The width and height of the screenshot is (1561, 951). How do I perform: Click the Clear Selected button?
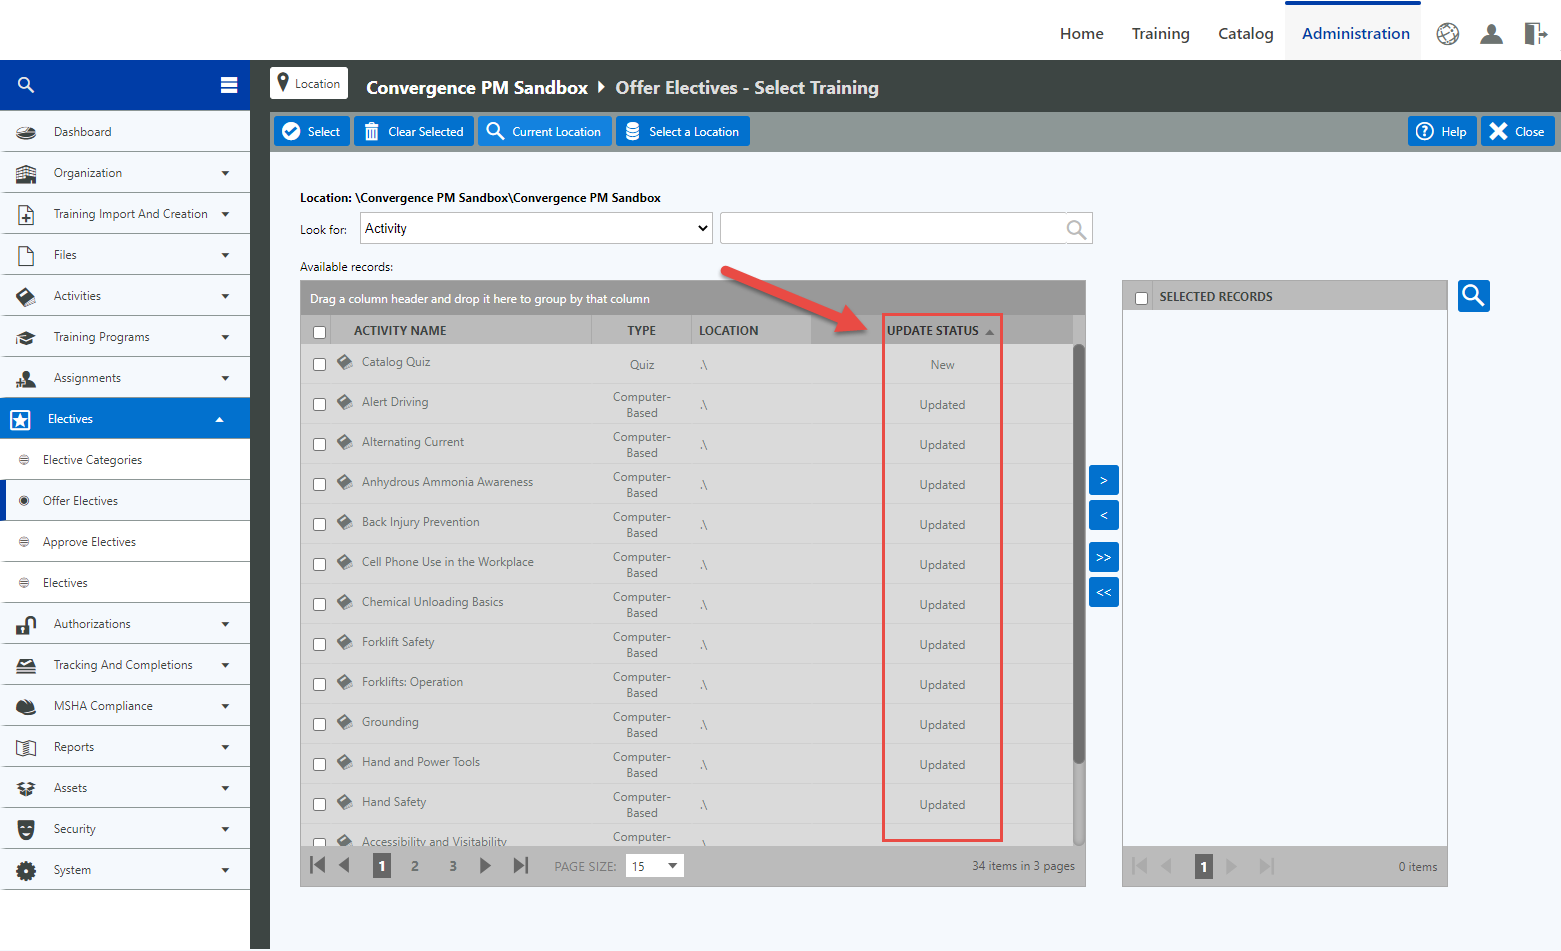[x=414, y=131]
